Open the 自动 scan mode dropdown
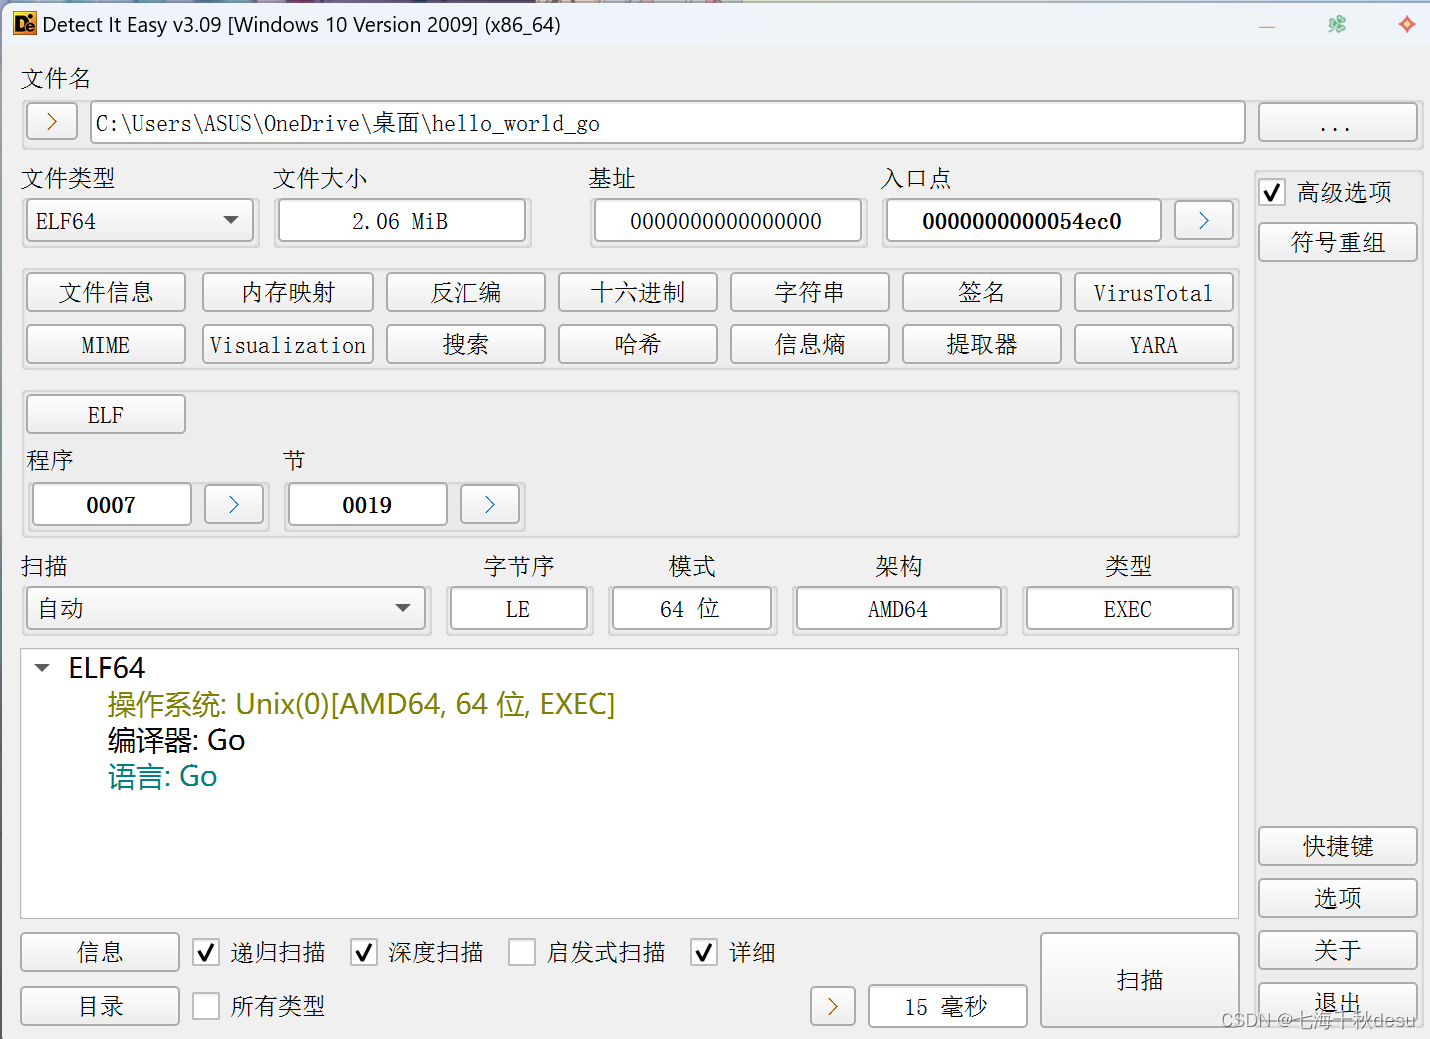Viewport: 1430px width, 1039px height. (403, 607)
